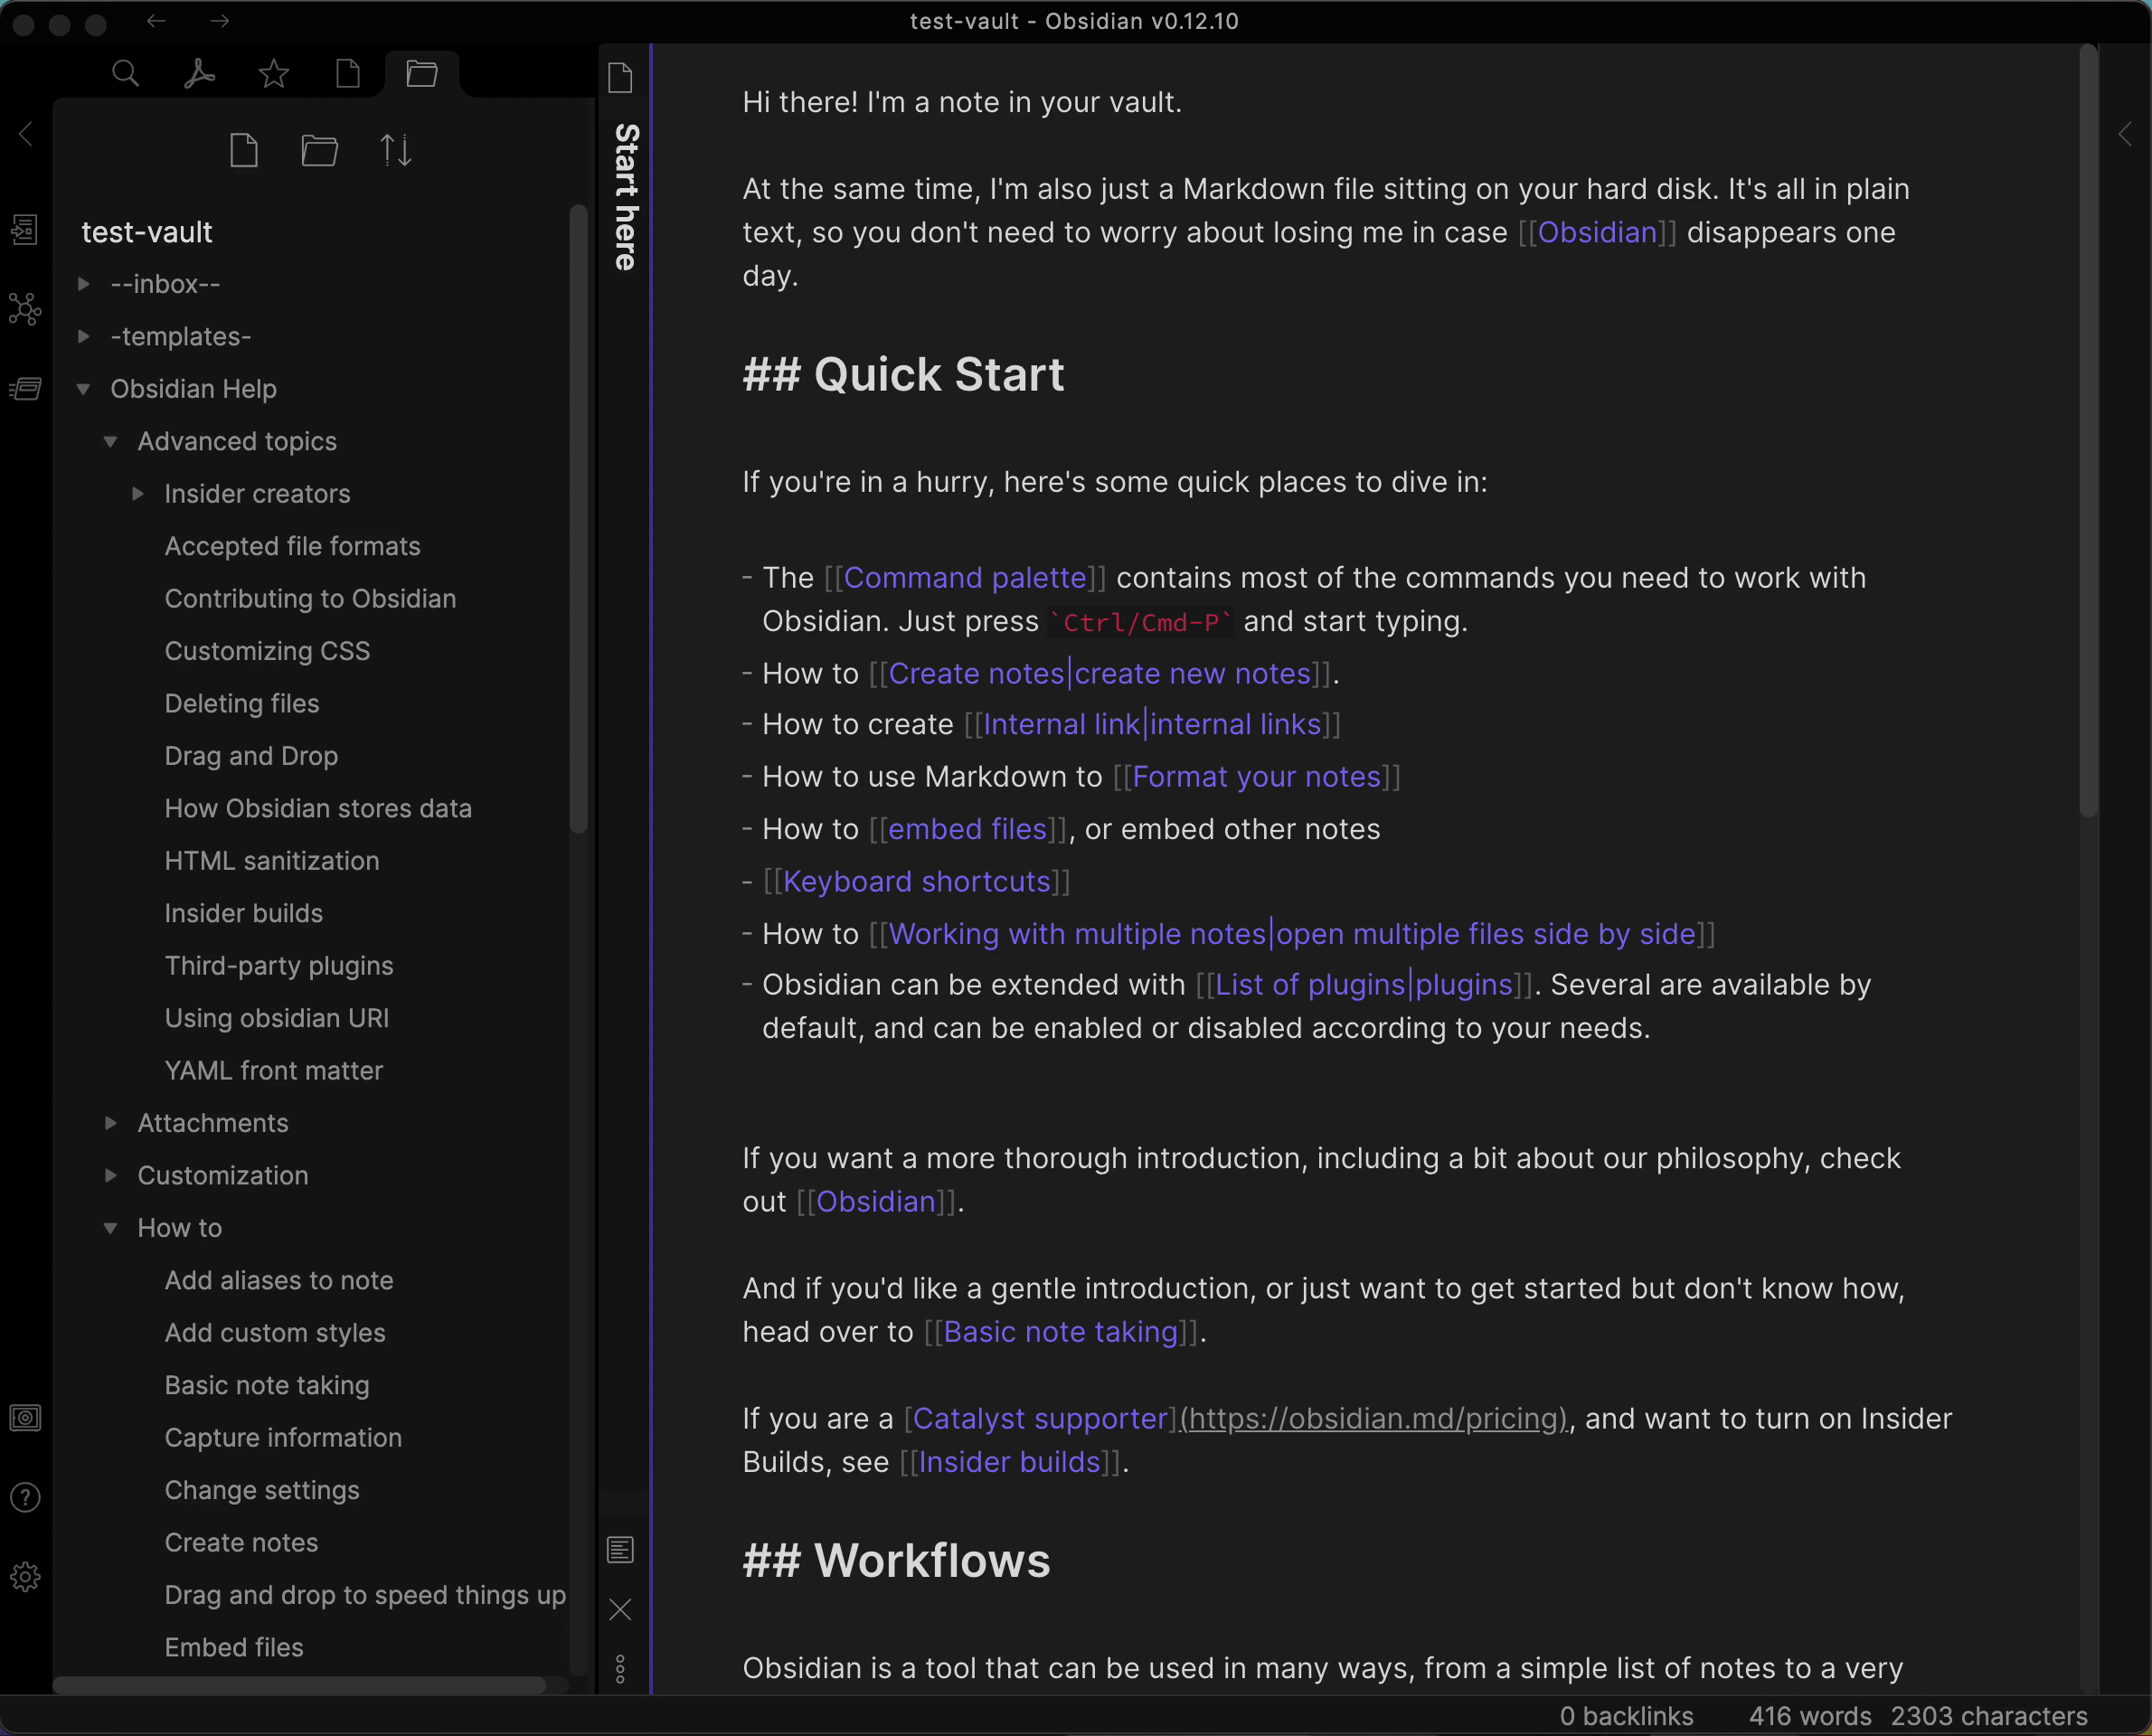Click the new note icon
Image resolution: width=2152 pixels, height=1736 pixels.
(x=244, y=151)
